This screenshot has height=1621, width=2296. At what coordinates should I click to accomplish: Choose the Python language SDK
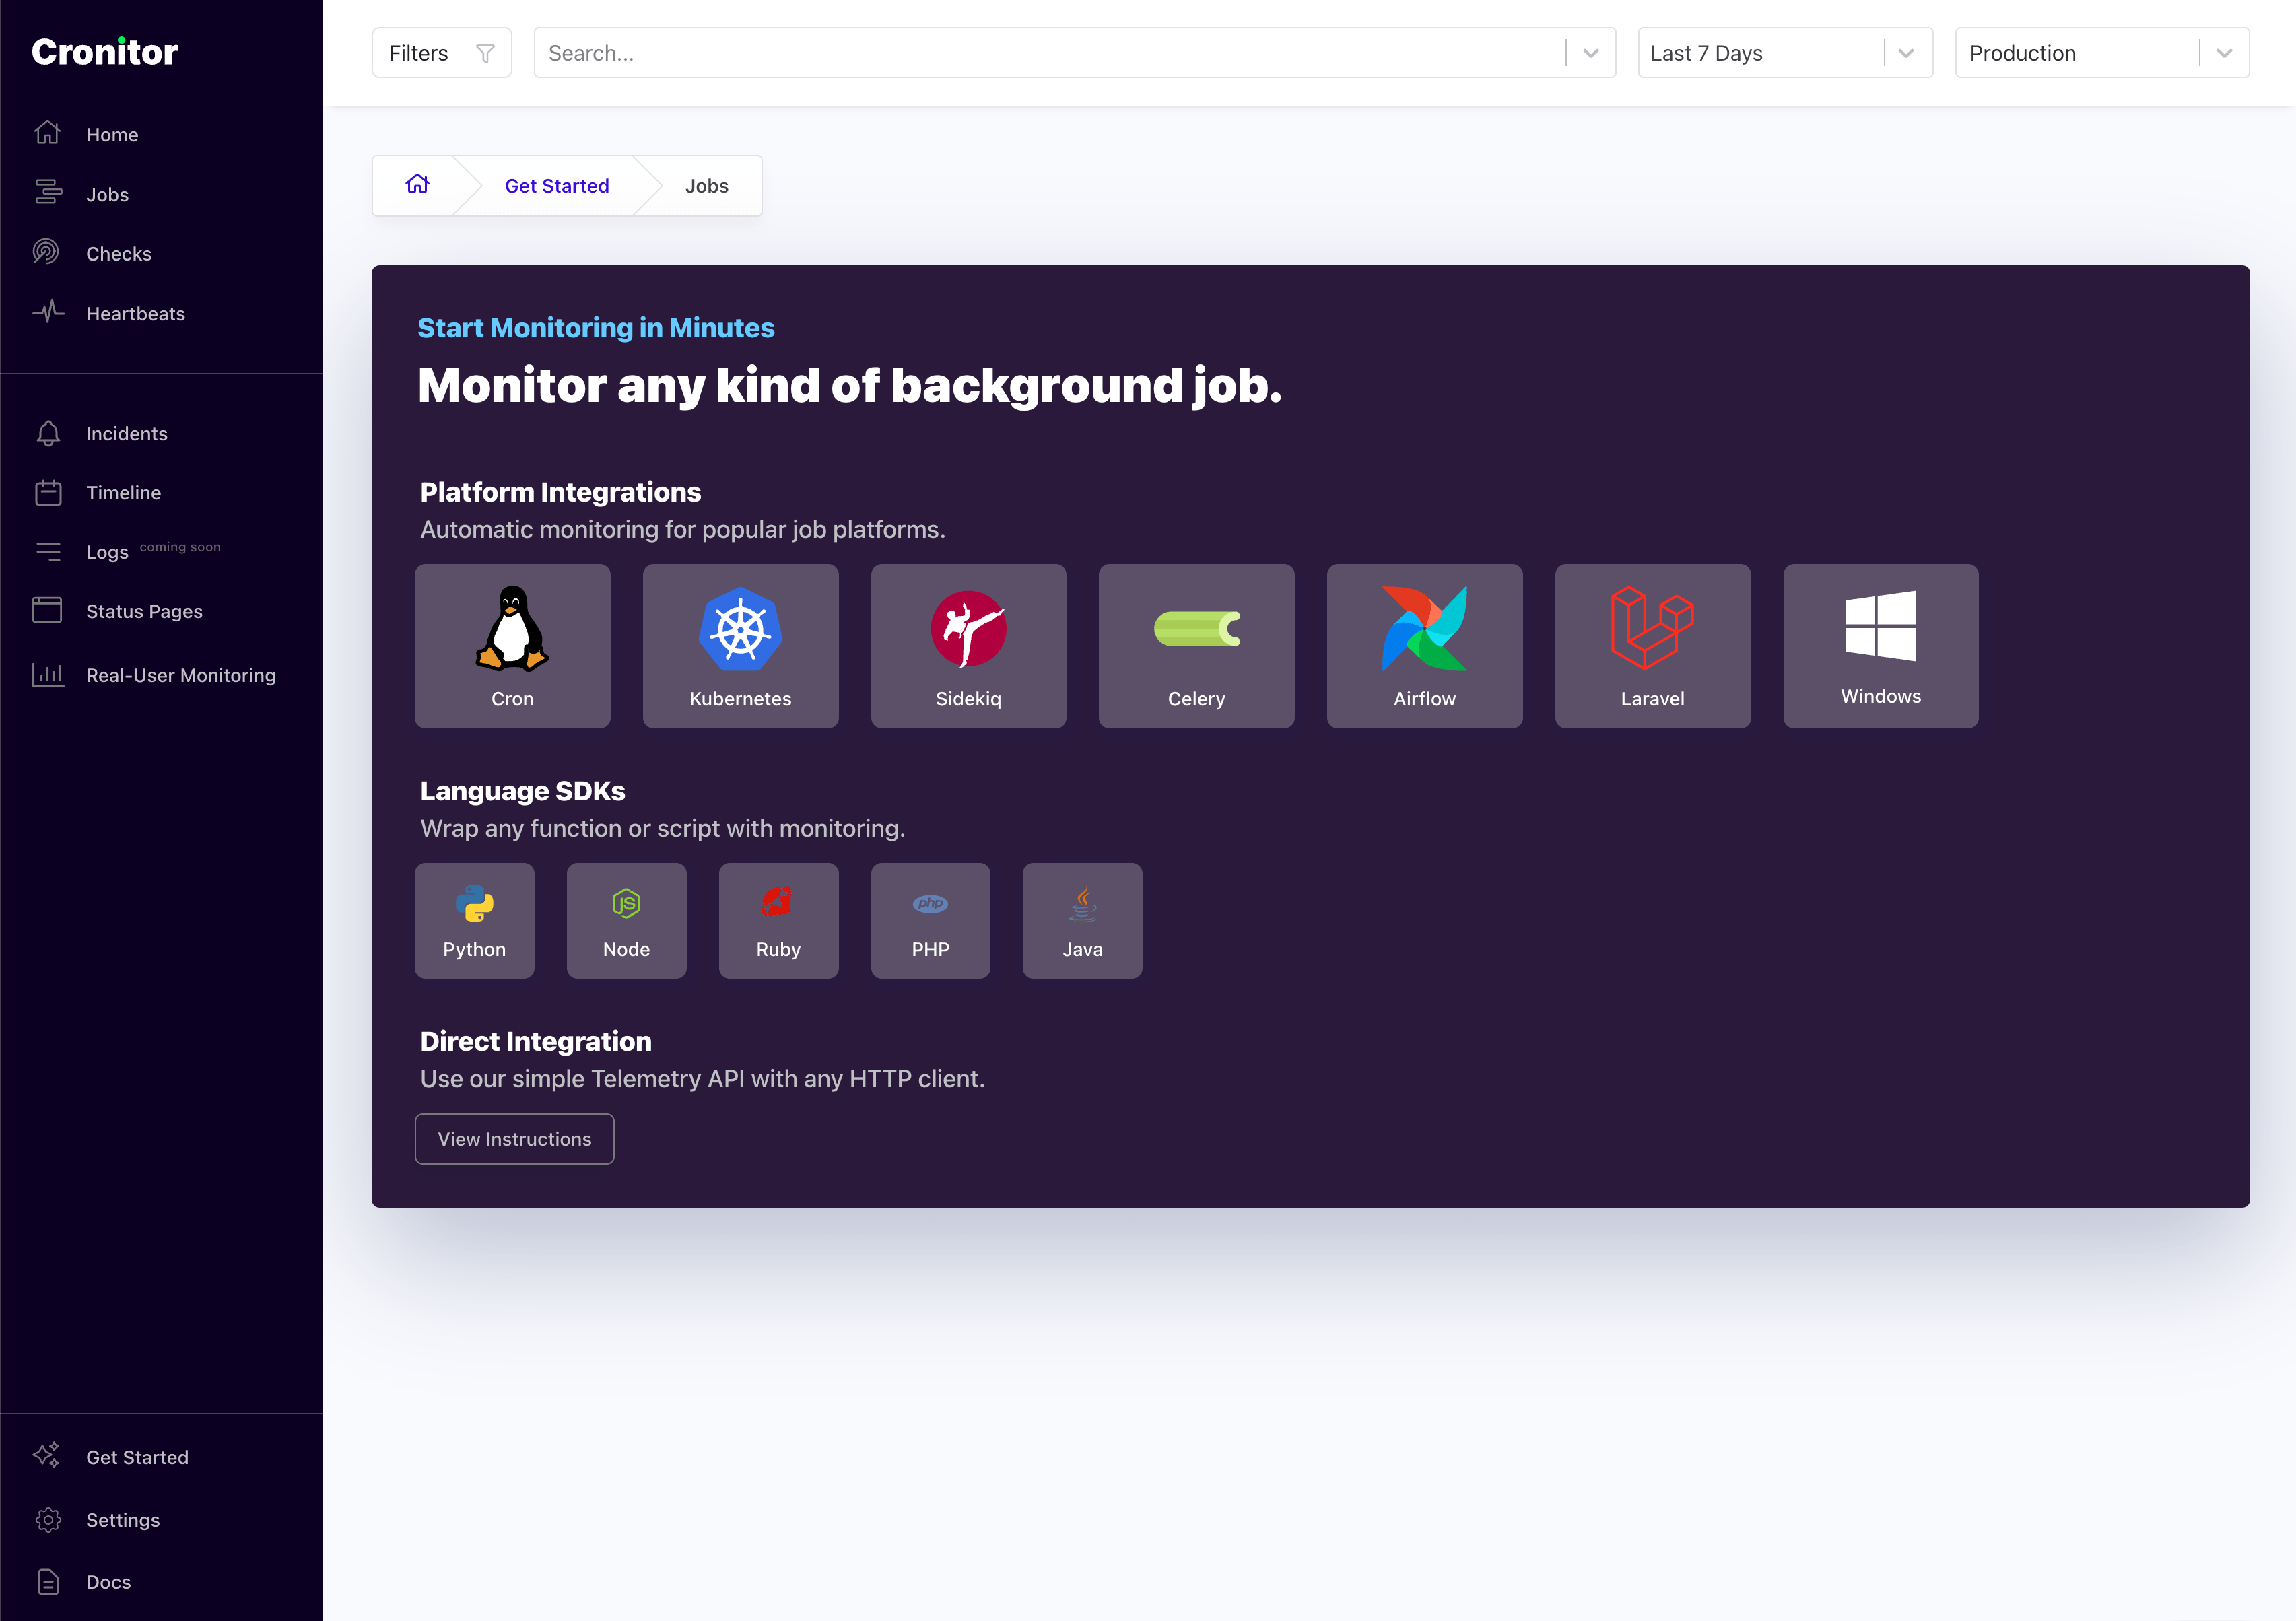(x=474, y=920)
